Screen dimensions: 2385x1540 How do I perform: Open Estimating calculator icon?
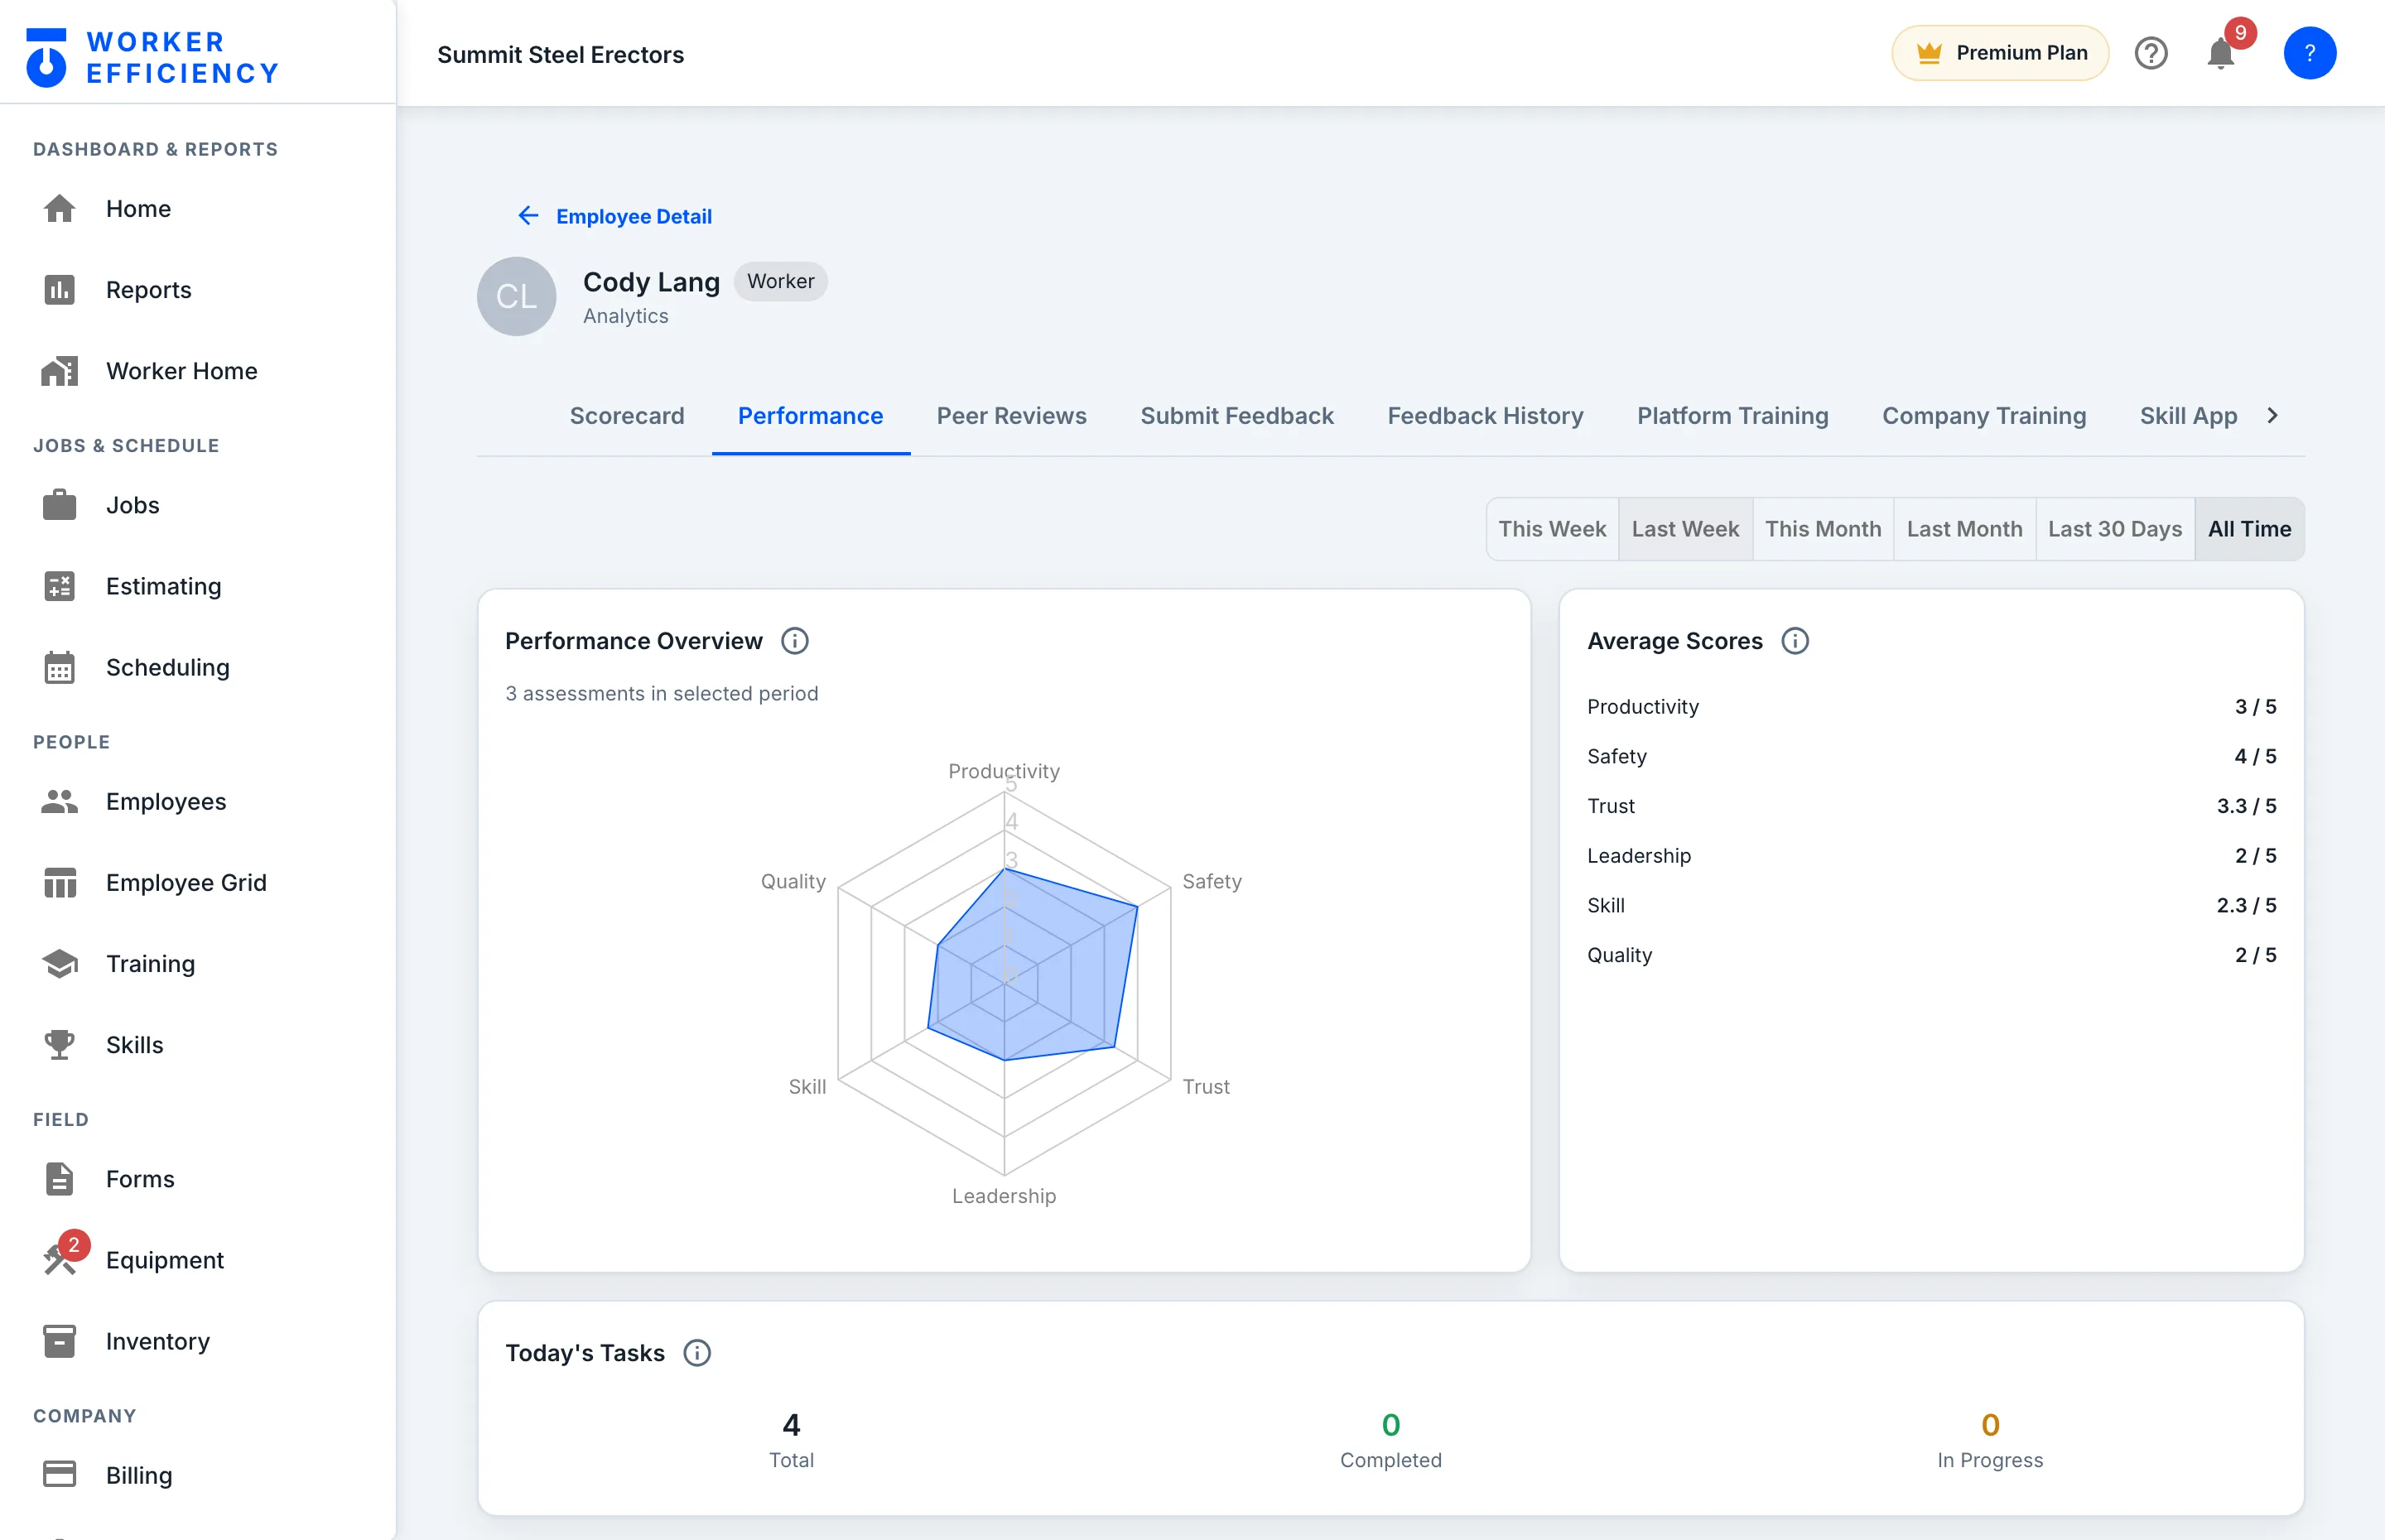pos(59,585)
